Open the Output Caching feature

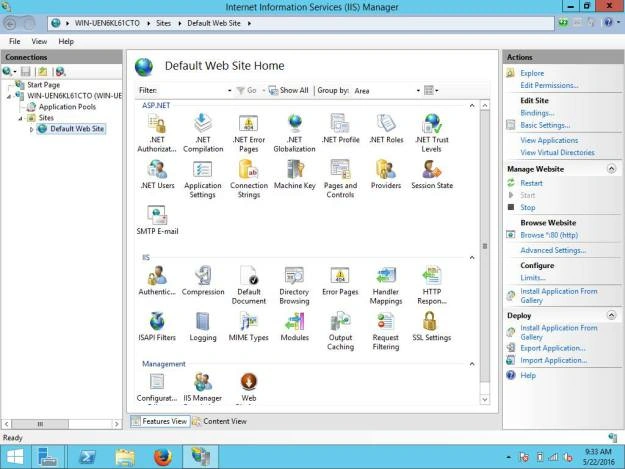pos(340,331)
